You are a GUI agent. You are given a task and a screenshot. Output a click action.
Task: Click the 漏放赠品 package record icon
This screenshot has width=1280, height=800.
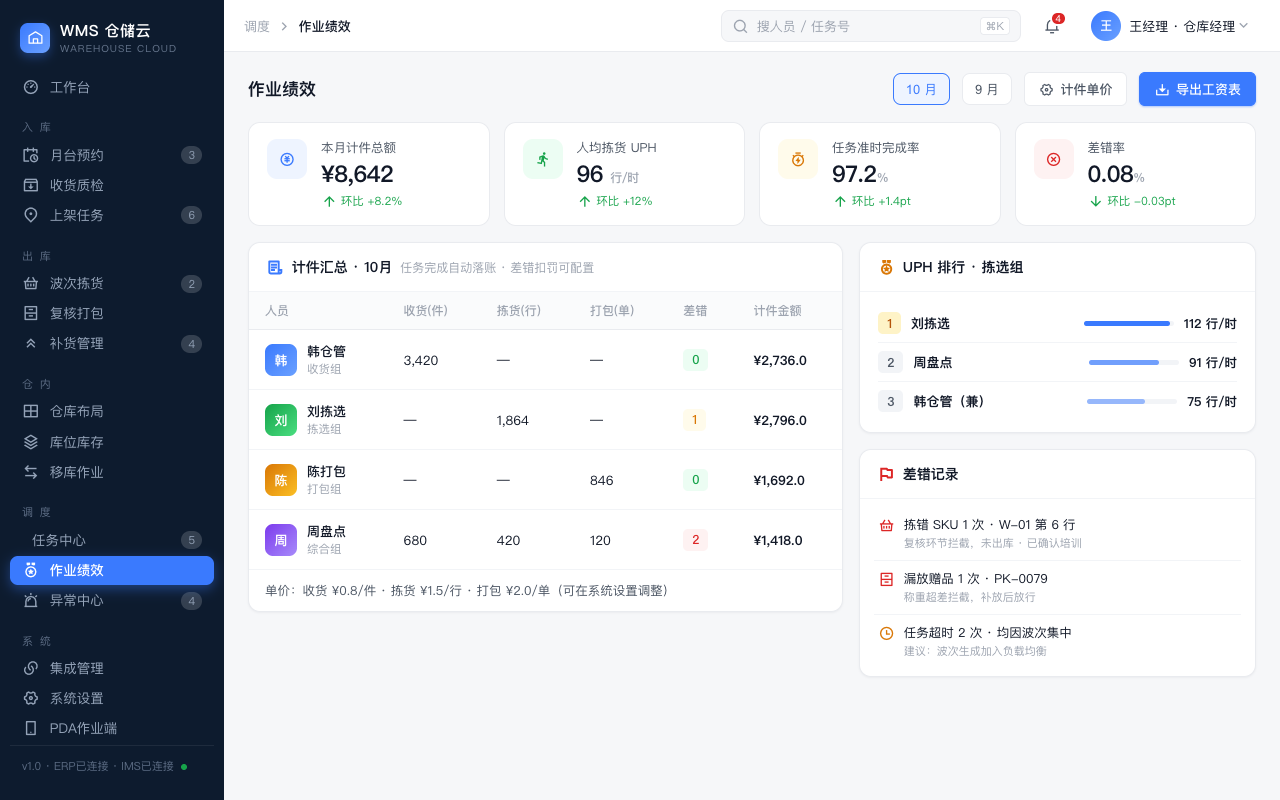(886, 579)
